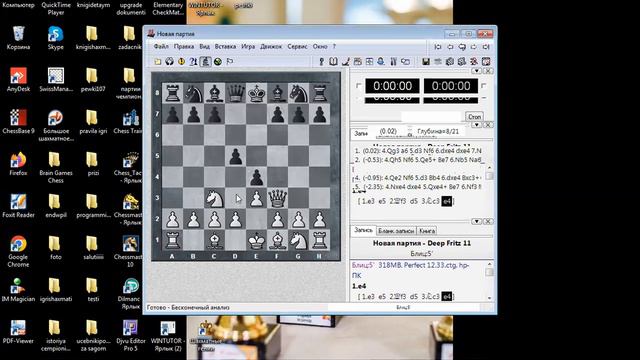640x360 pixels.
Task: Select the white queen on f3
Action: click(x=278, y=198)
